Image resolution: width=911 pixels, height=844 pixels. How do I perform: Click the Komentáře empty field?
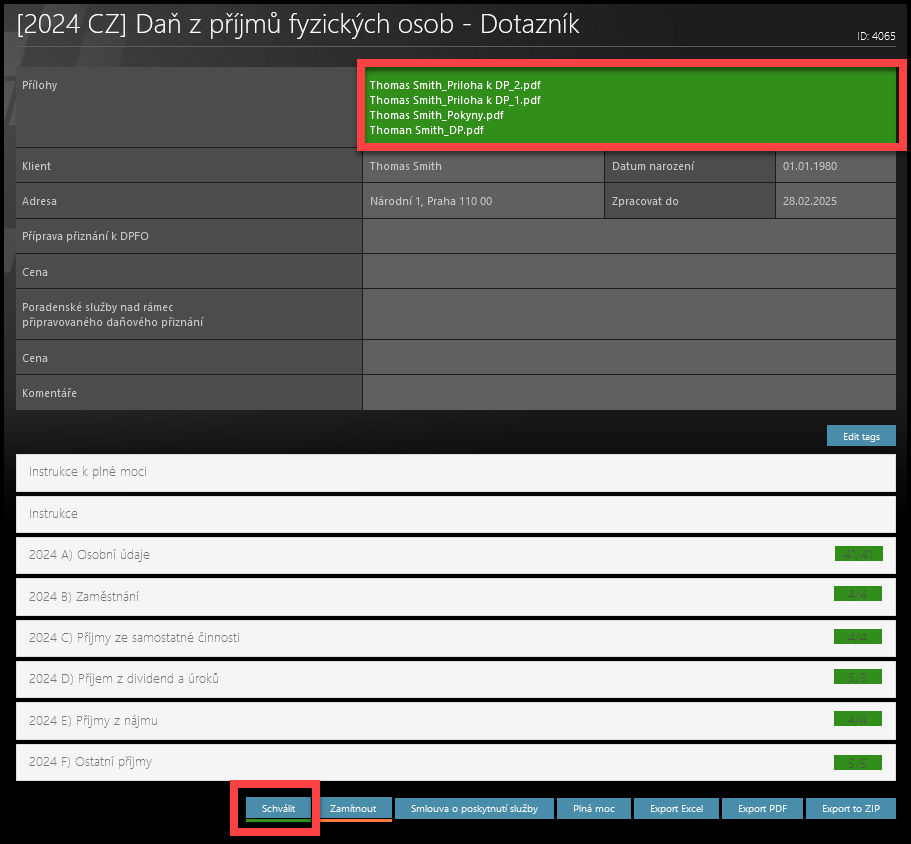click(x=628, y=393)
